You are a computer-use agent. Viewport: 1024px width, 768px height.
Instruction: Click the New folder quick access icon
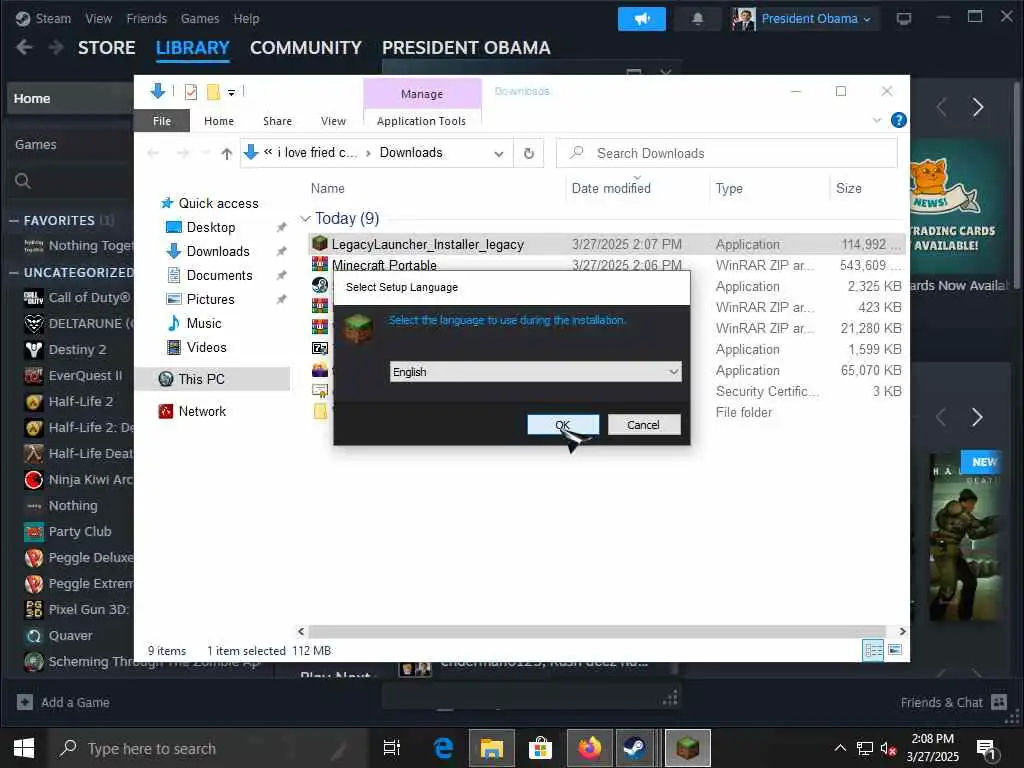click(213, 92)
